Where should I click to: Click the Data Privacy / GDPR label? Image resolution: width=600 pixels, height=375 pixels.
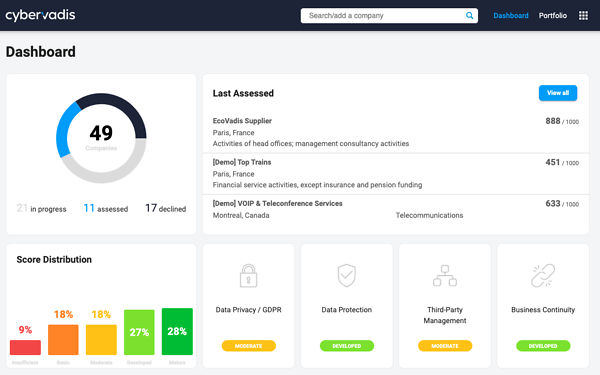coord(248,310)
